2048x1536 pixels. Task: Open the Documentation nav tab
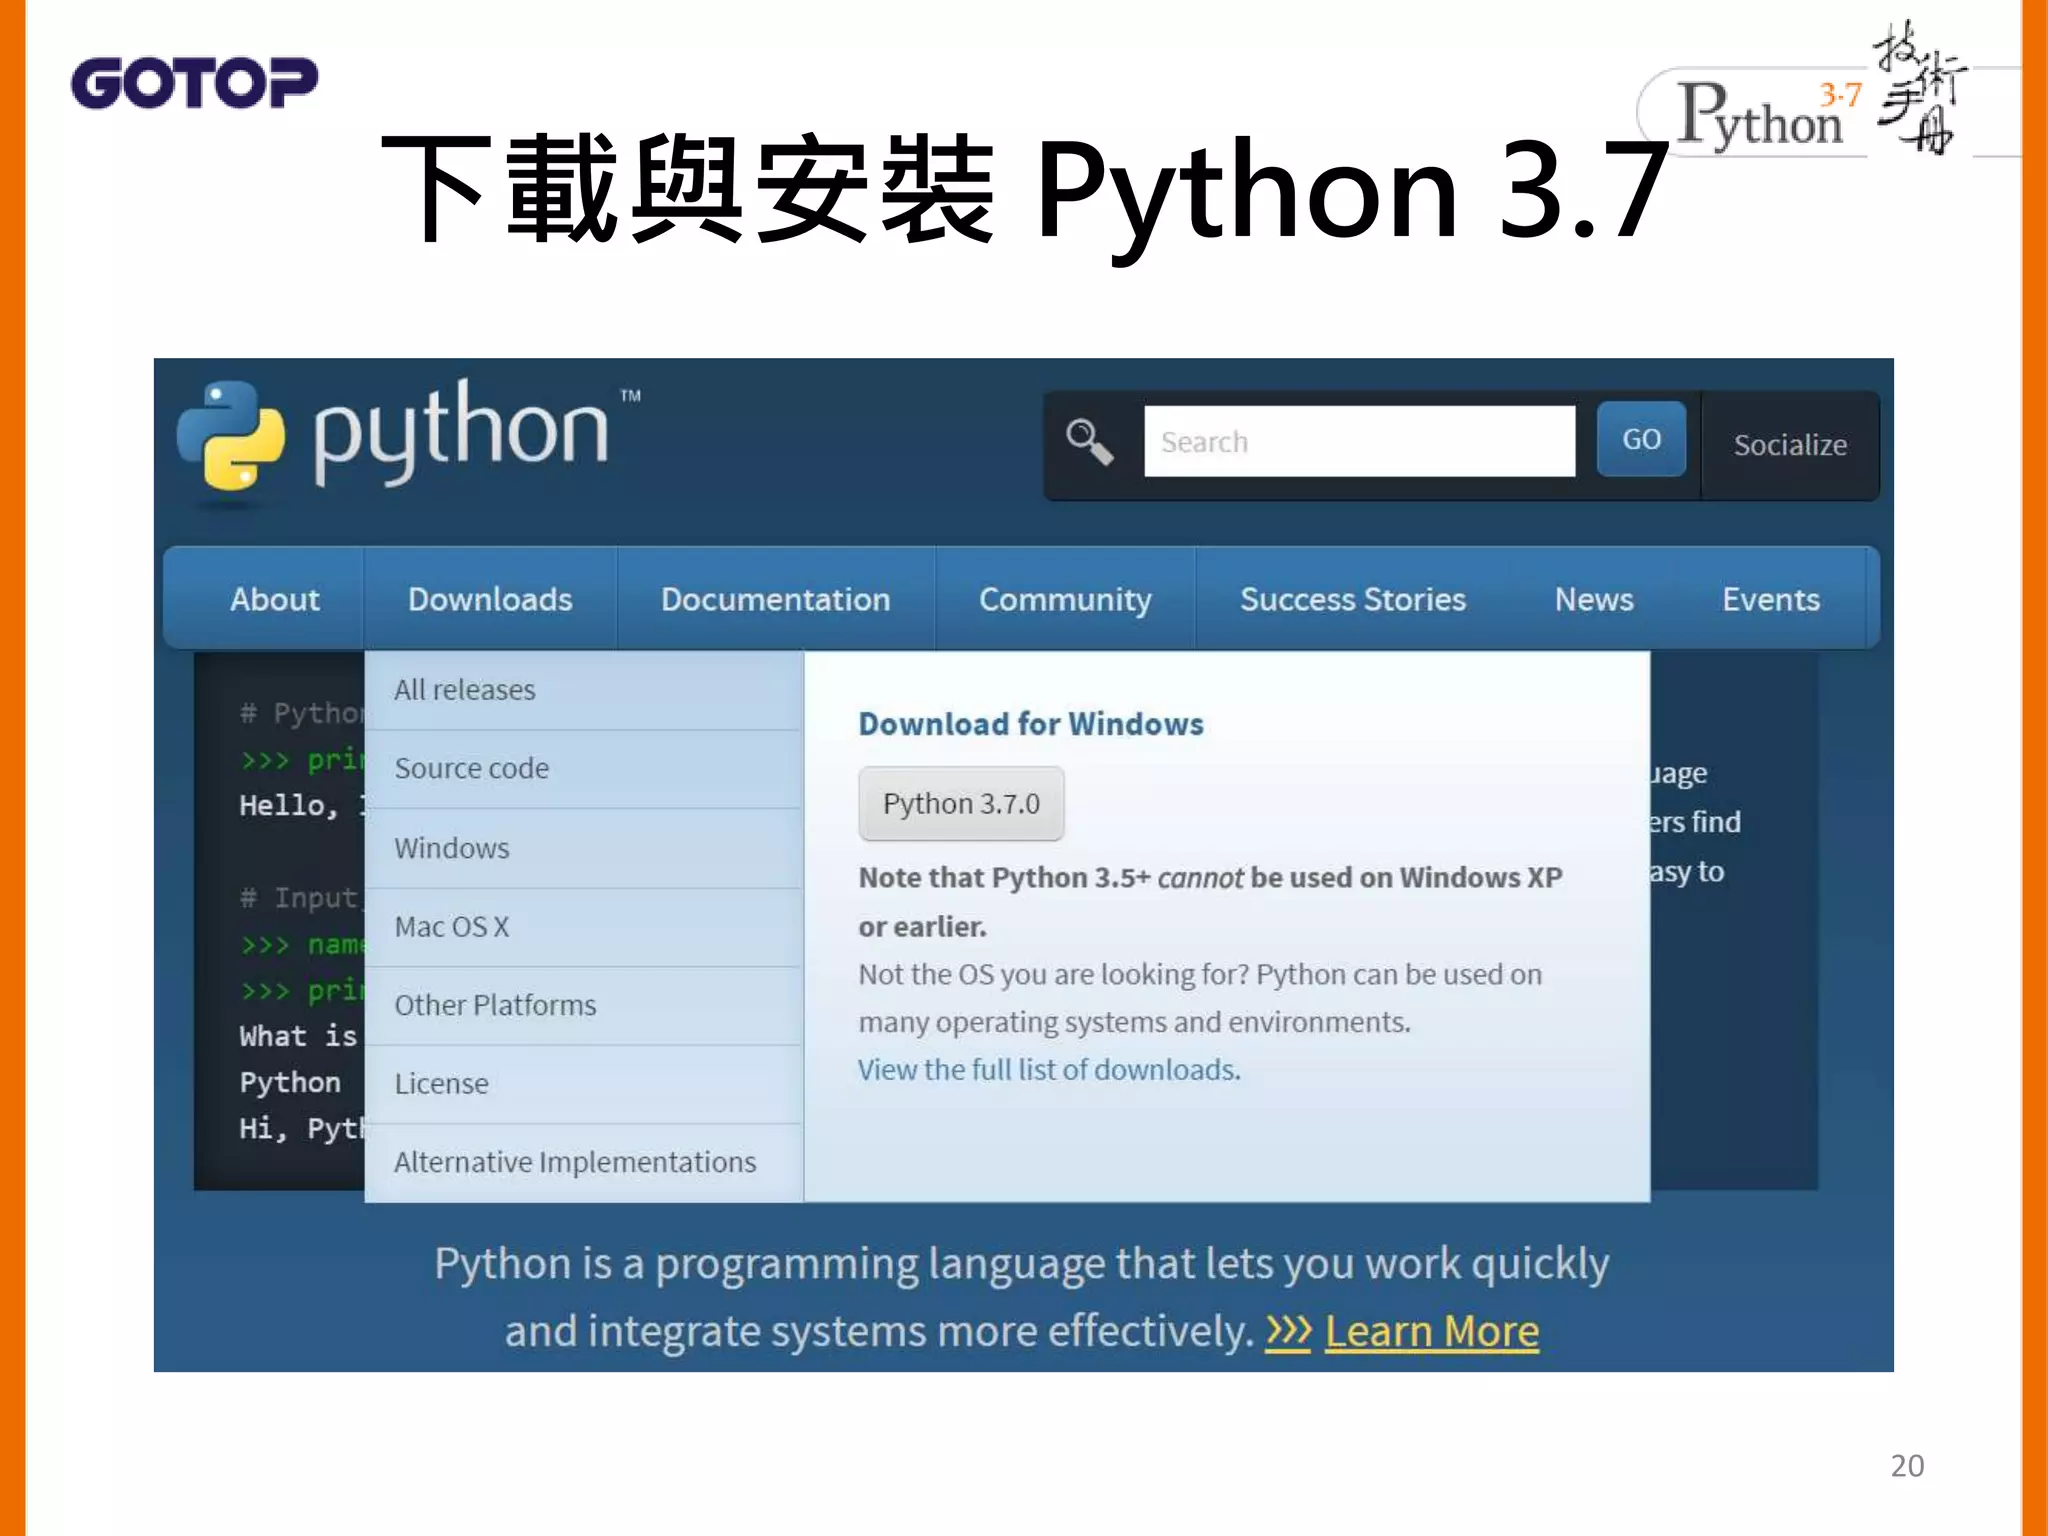click(x=775, y=599)
